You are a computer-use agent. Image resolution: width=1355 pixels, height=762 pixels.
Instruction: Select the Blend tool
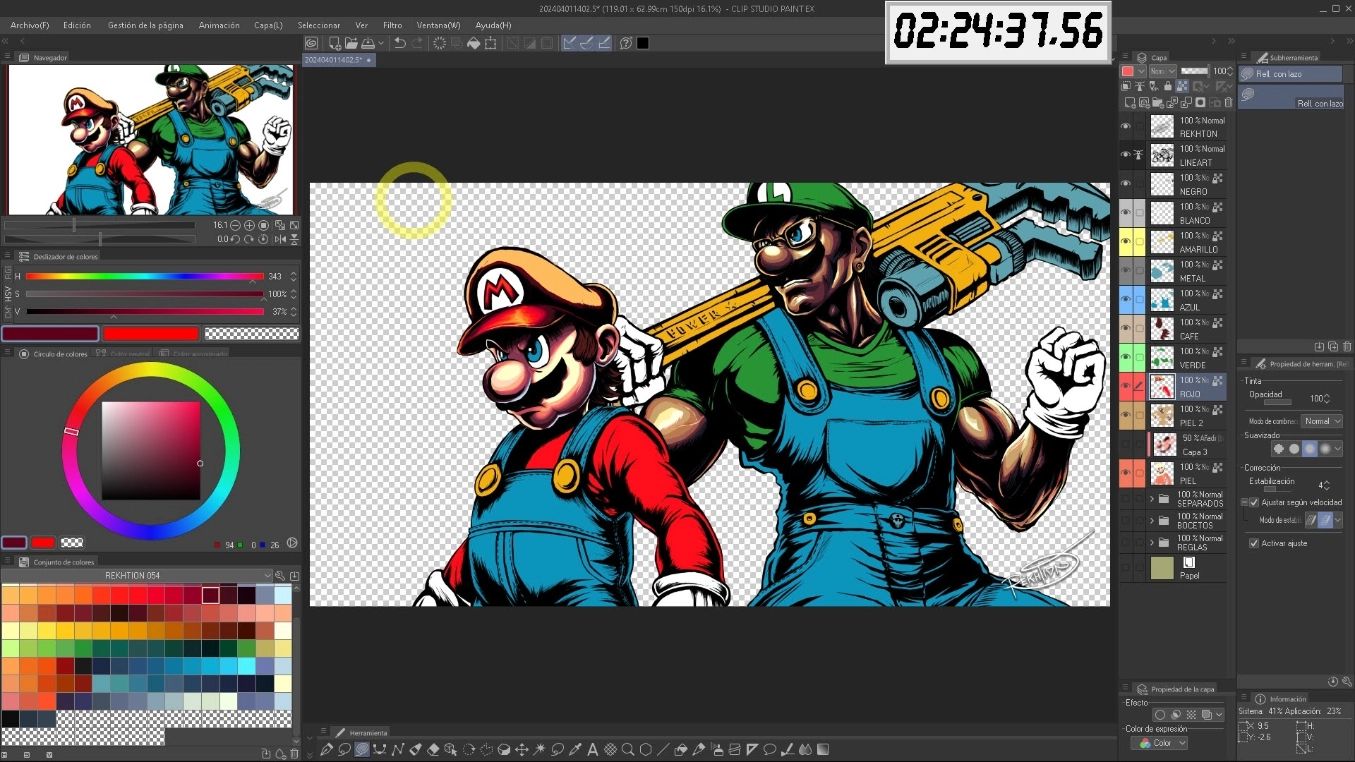(x=805, y=749)
